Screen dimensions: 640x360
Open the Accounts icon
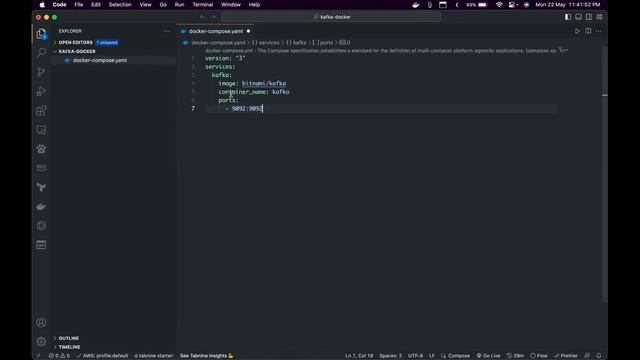41,322
